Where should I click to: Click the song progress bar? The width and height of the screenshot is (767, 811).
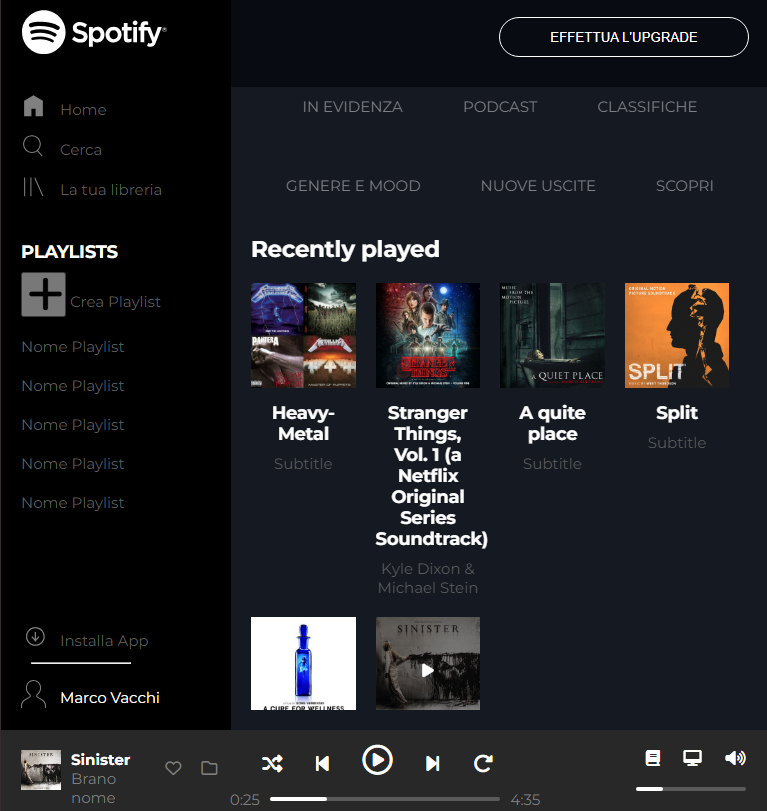tap(384, 799)
